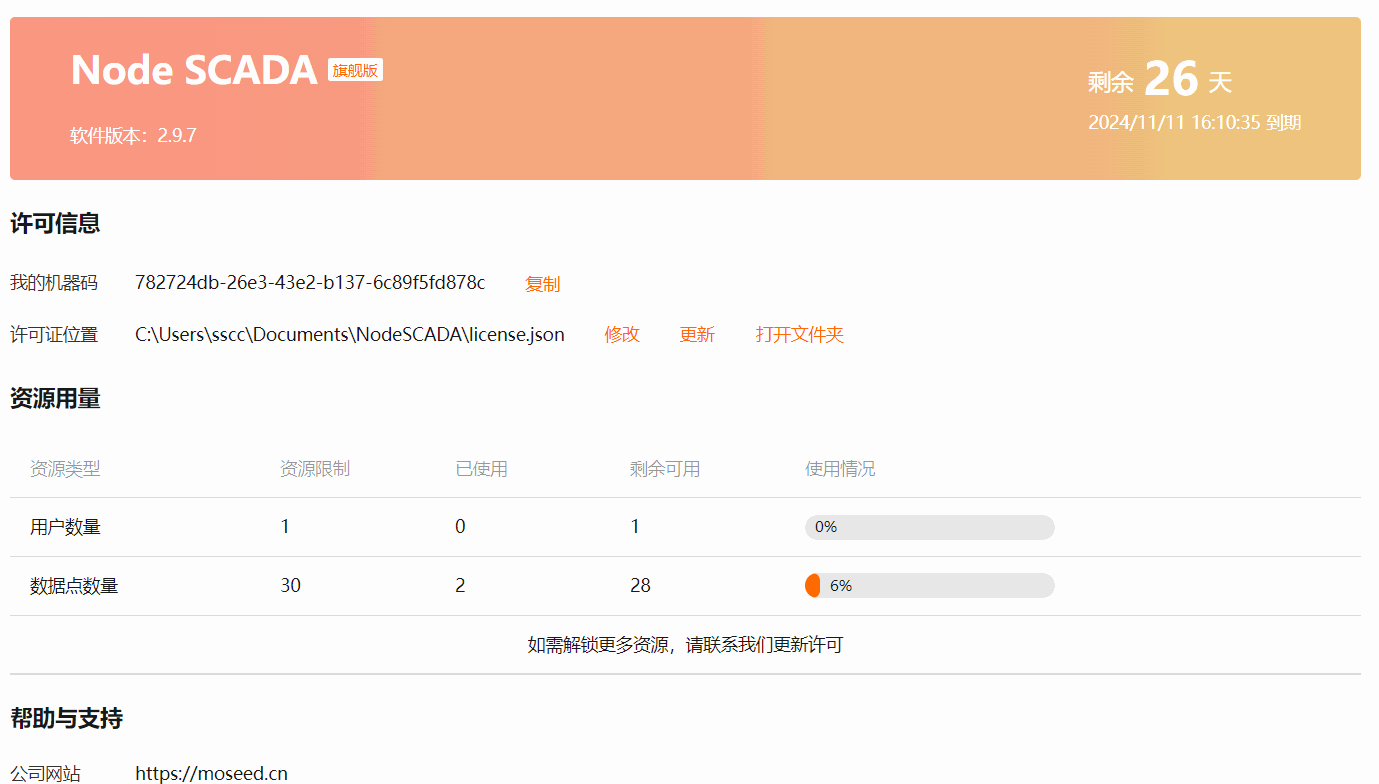The height and width of the screenshot is (784, 1379).
Task: Click the 剩余 26 天 remaining days text
Action: coord(1160,79)
